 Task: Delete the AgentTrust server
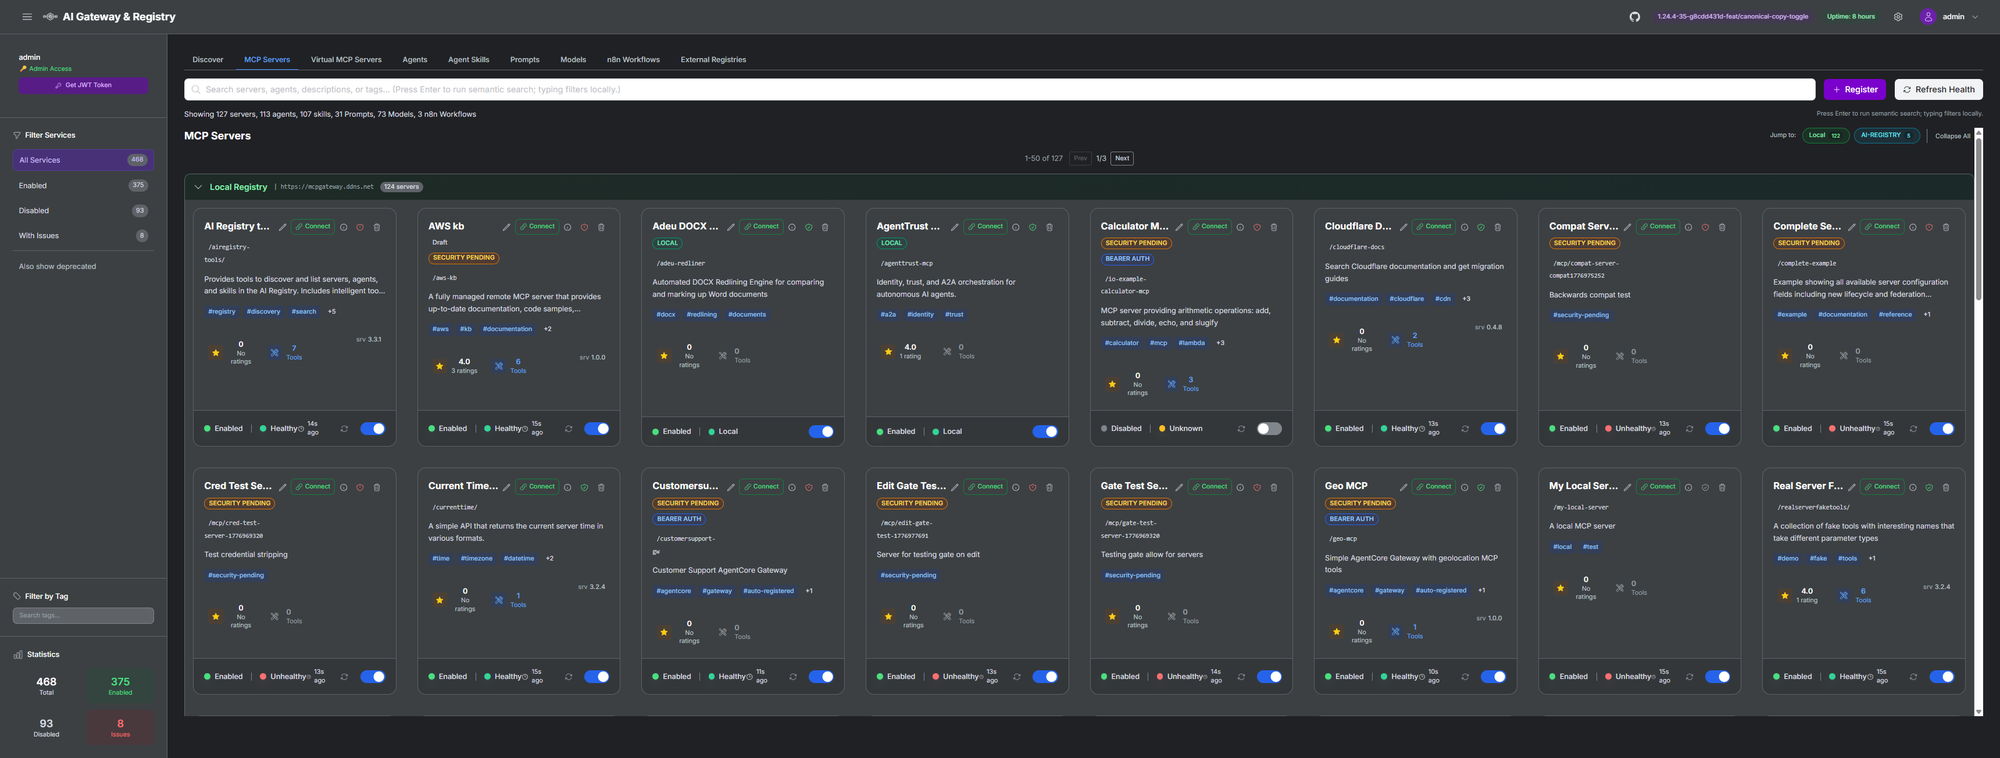pos(1049,227)
